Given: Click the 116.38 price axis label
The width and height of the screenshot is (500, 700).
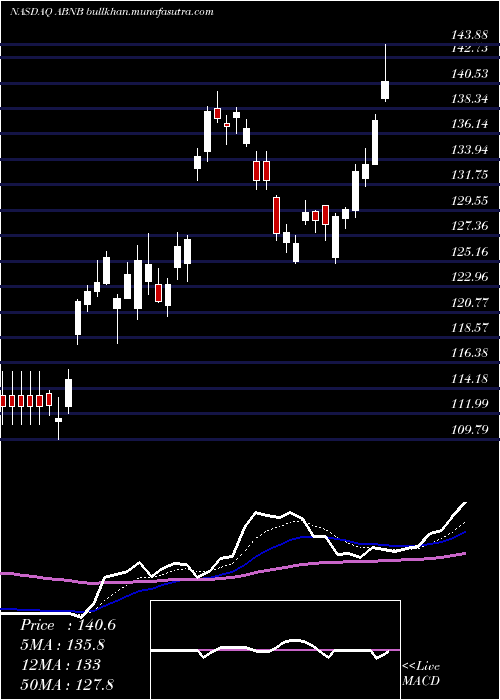Looking at the screenshot, I should 470,354.
